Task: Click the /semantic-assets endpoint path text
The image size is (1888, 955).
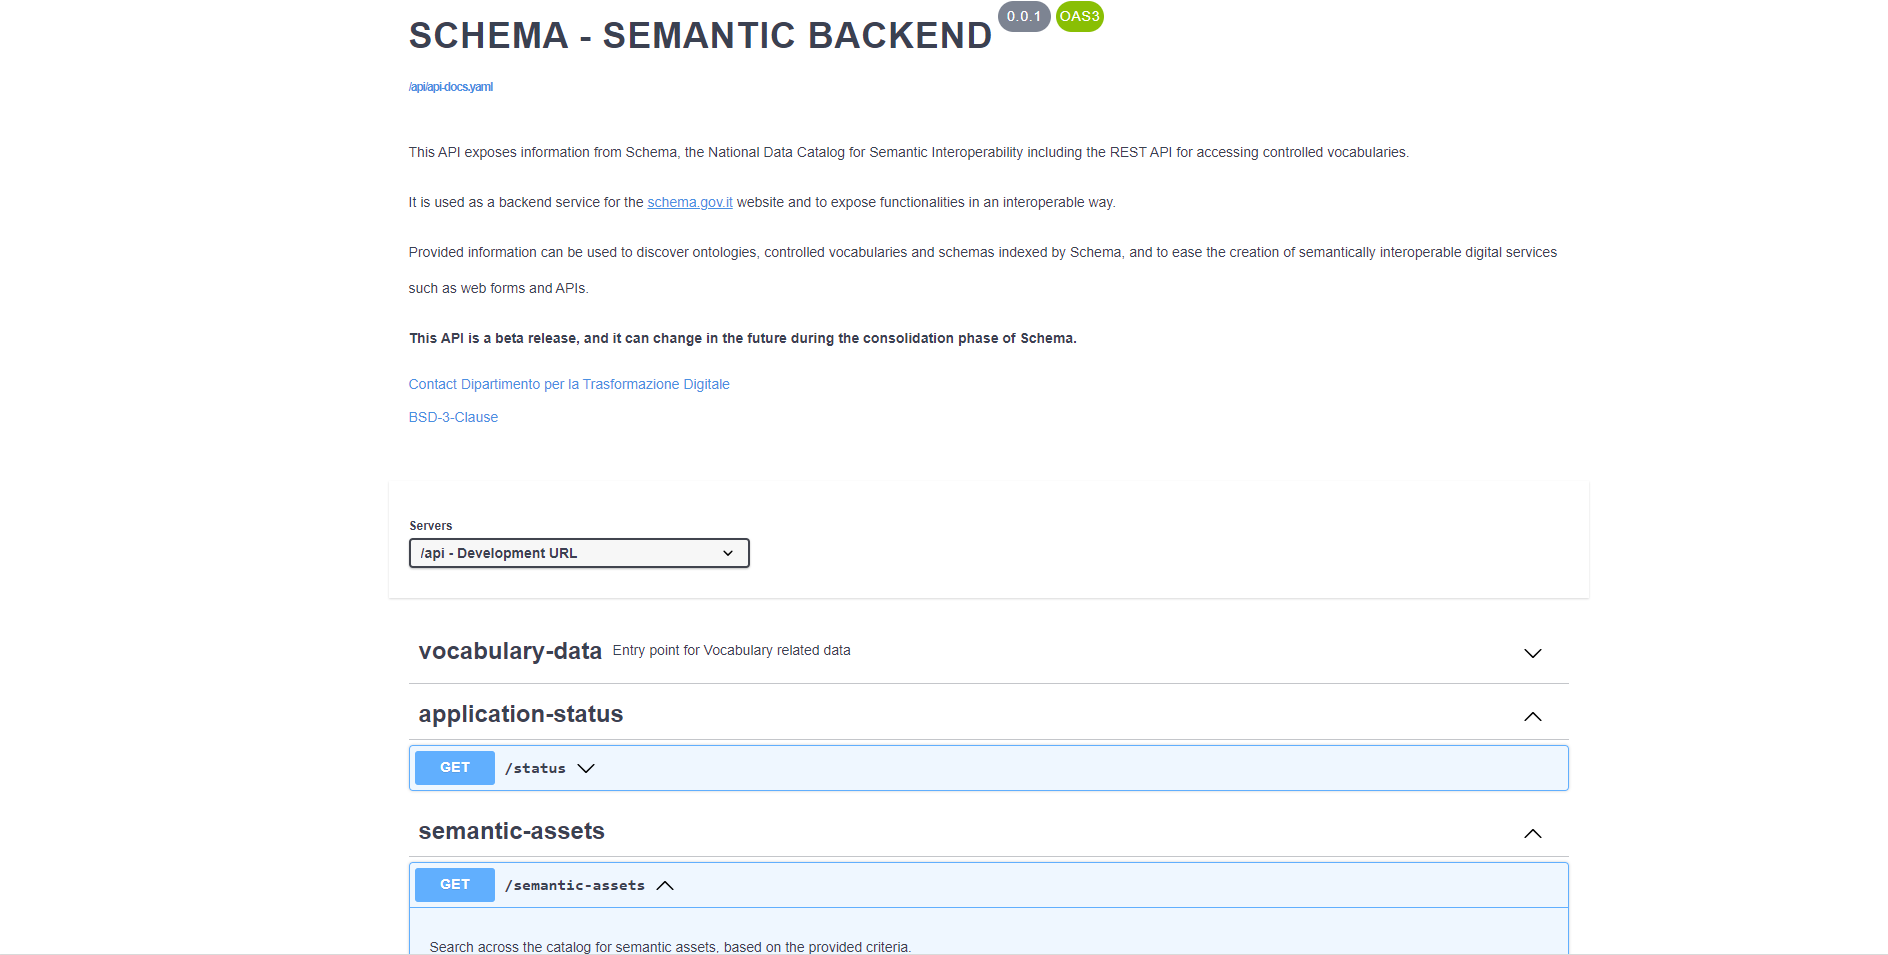Action: (575, 885)
